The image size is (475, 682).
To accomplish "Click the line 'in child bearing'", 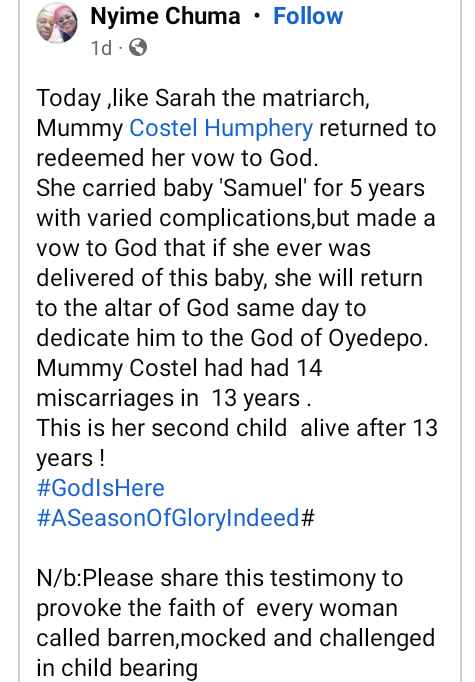I will coord(117,668).
